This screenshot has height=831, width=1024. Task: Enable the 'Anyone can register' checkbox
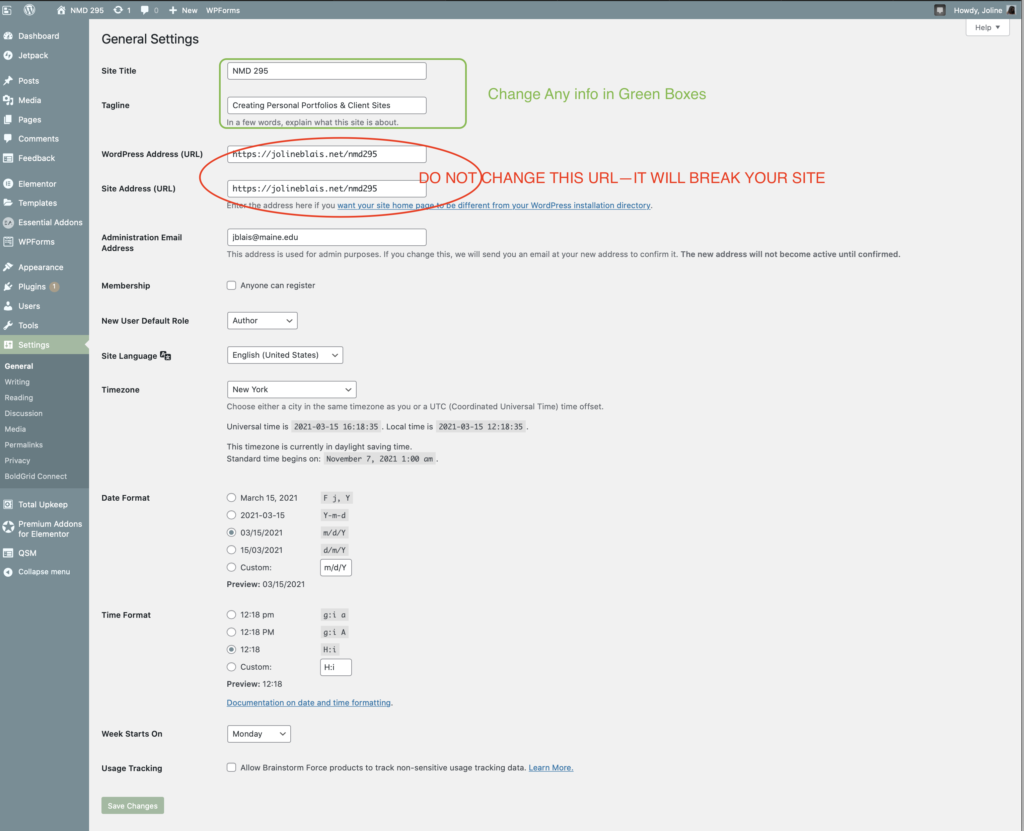tap(232, 286)
